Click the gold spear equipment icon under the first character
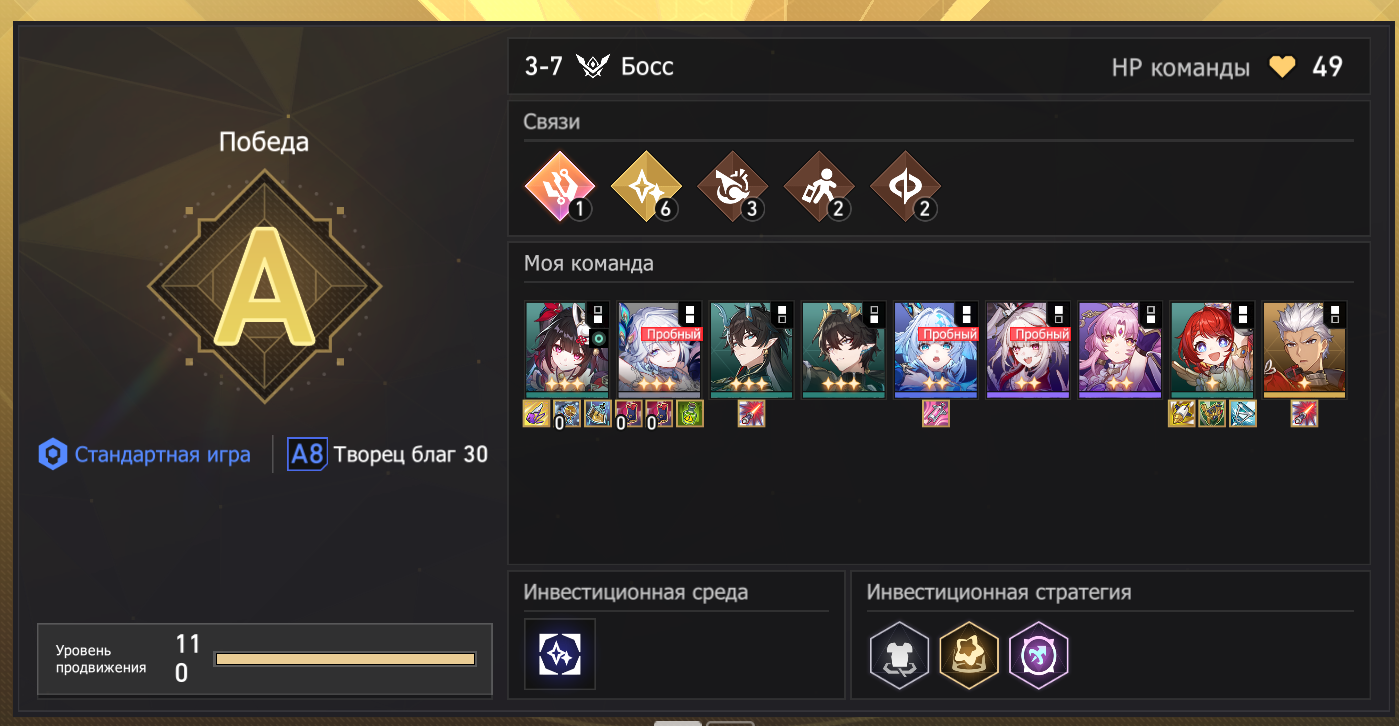Screen dimensions: 1399x726 pyautogui.click(x=537, y=414)
